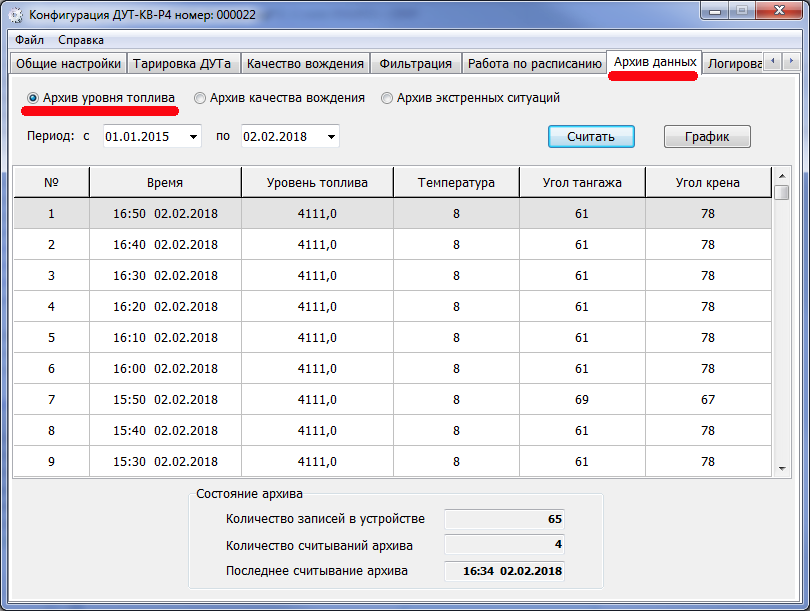This screenshot has width=810, height=611.
Task: Click the table scrollbar up arrow
Action: (782, 176)
